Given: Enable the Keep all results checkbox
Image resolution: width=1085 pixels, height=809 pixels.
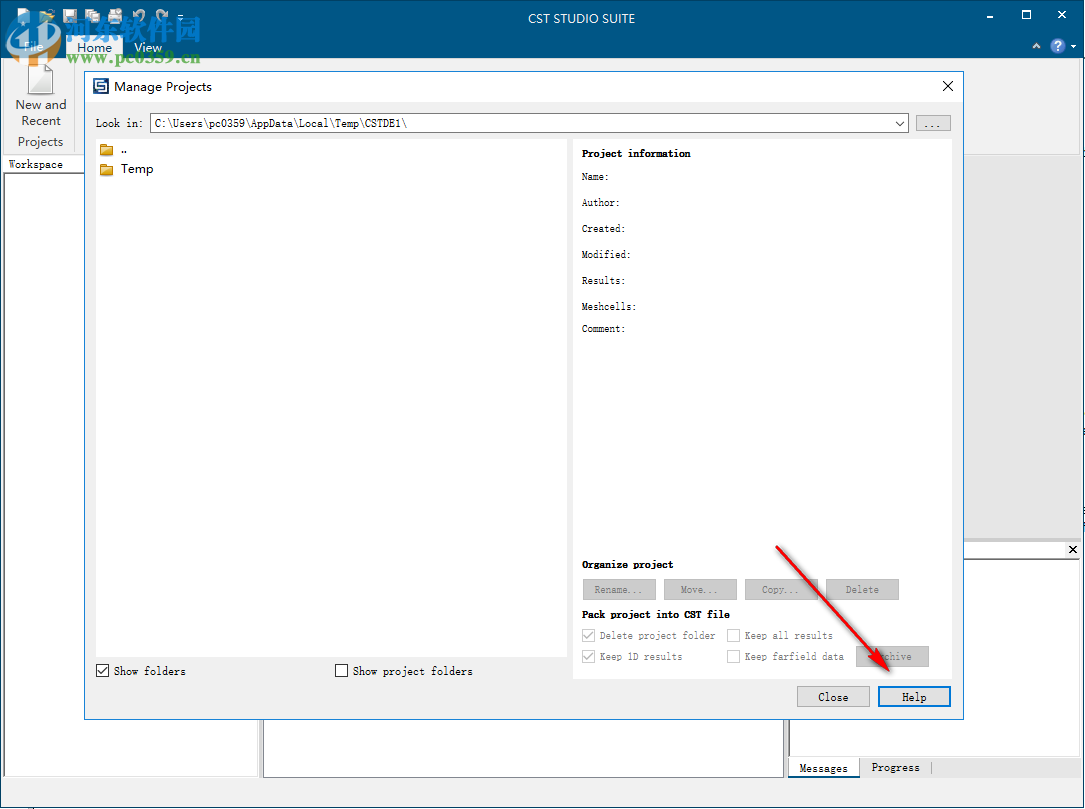Looking at the screenshot, I should [x=734, y=635].
